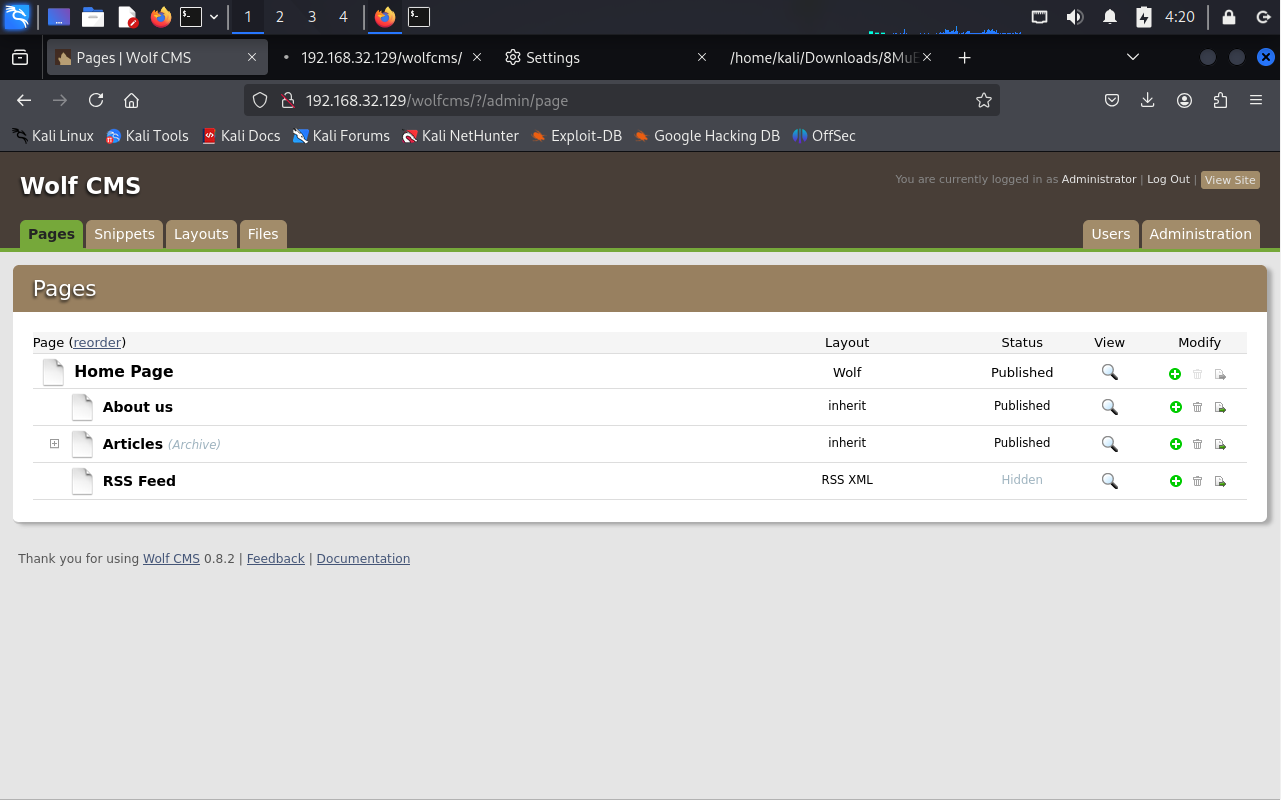Copy the Home Page entry

[1220, 374]
